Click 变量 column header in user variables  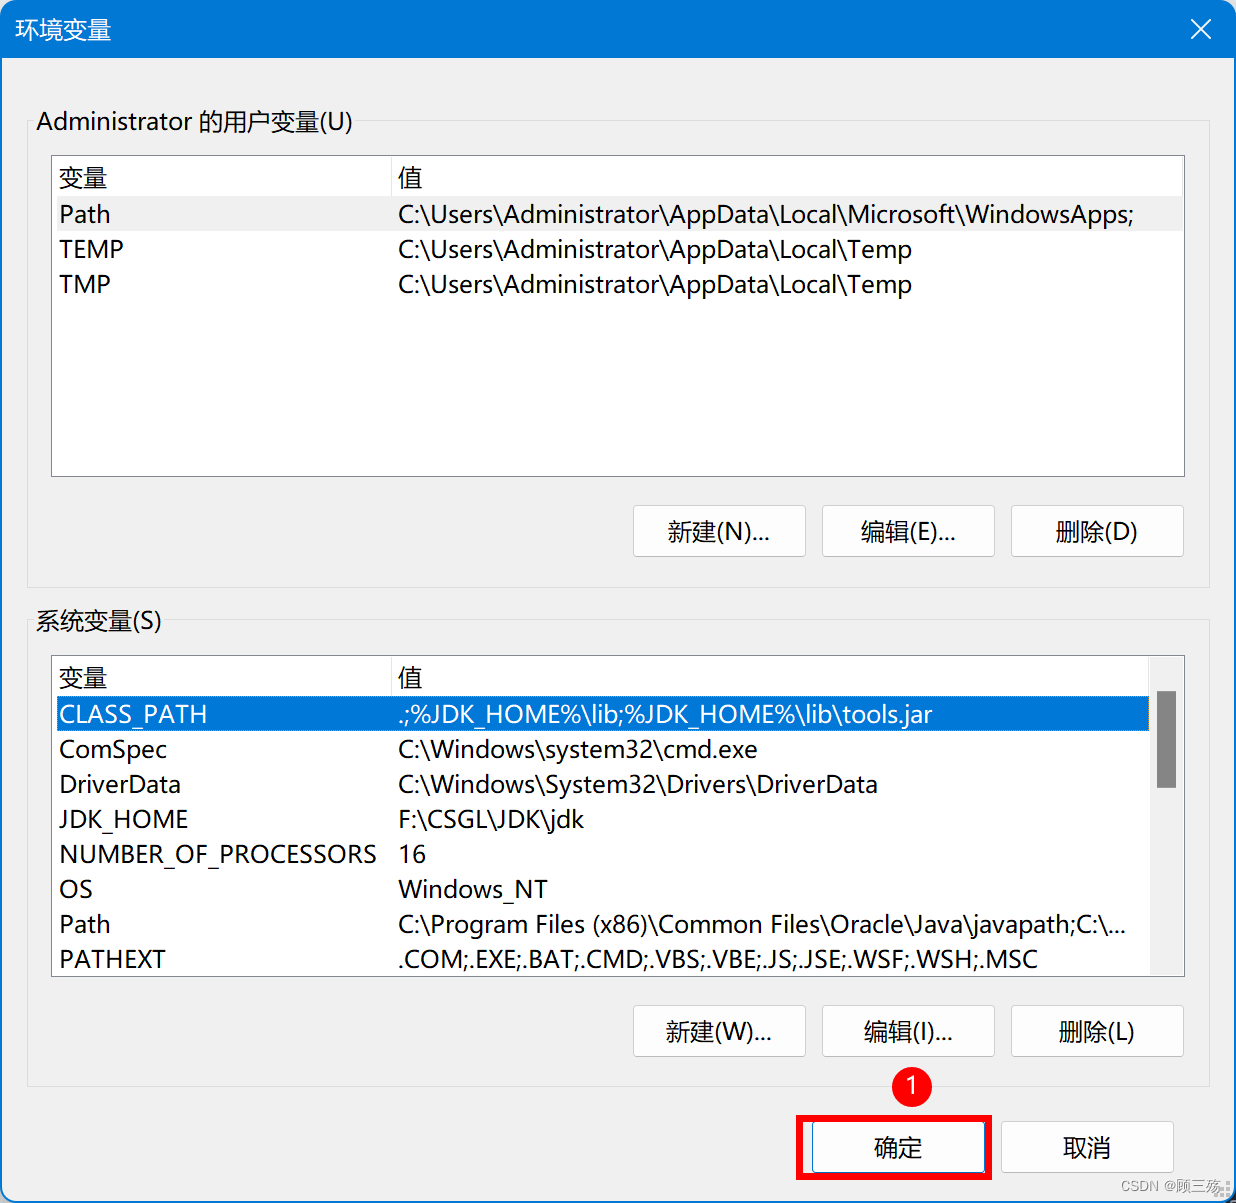coord(224,178)
